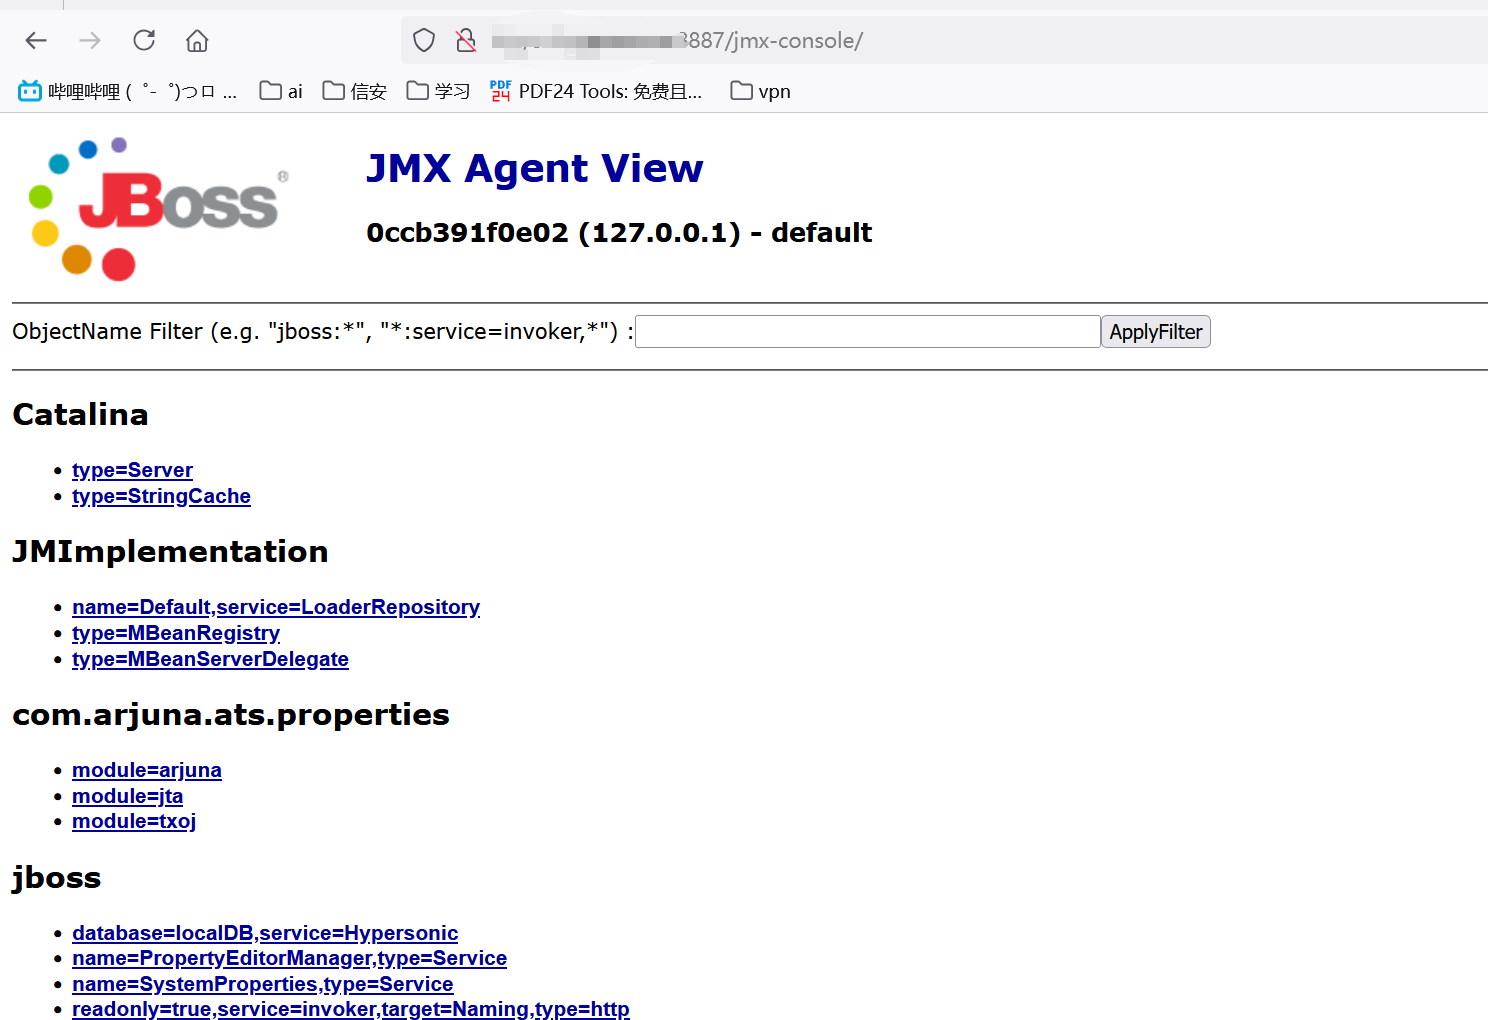
Task: Click the shield tracking protection icon
Action: [x=424, y=40]
